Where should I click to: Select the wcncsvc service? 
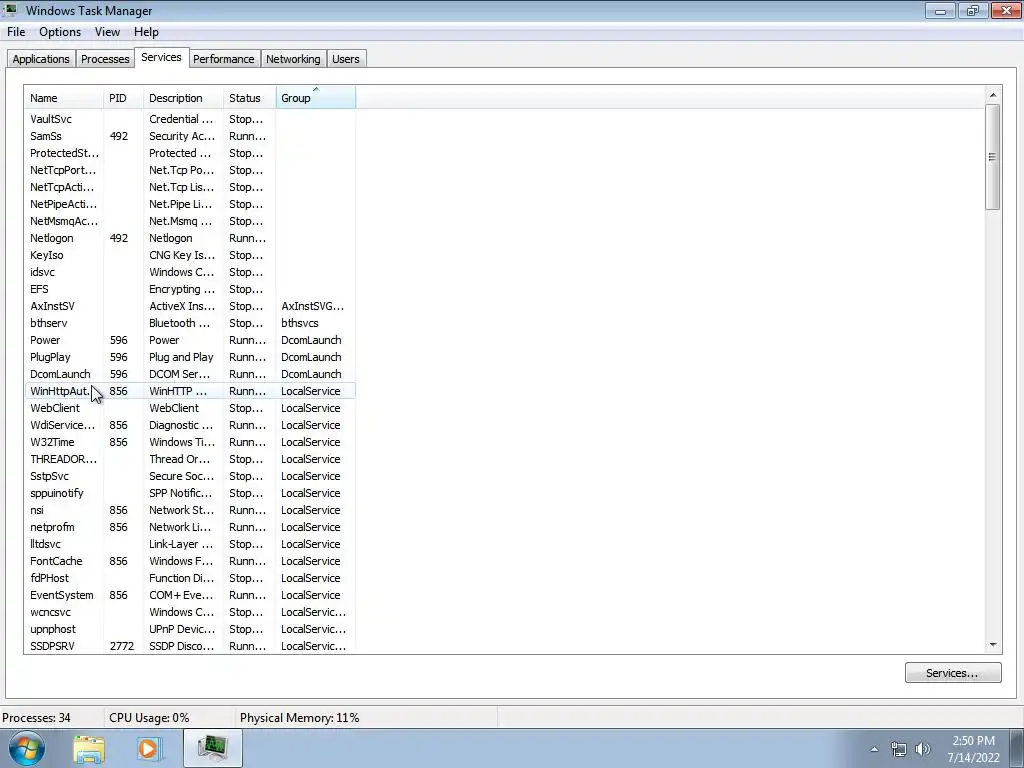point(50,611)
